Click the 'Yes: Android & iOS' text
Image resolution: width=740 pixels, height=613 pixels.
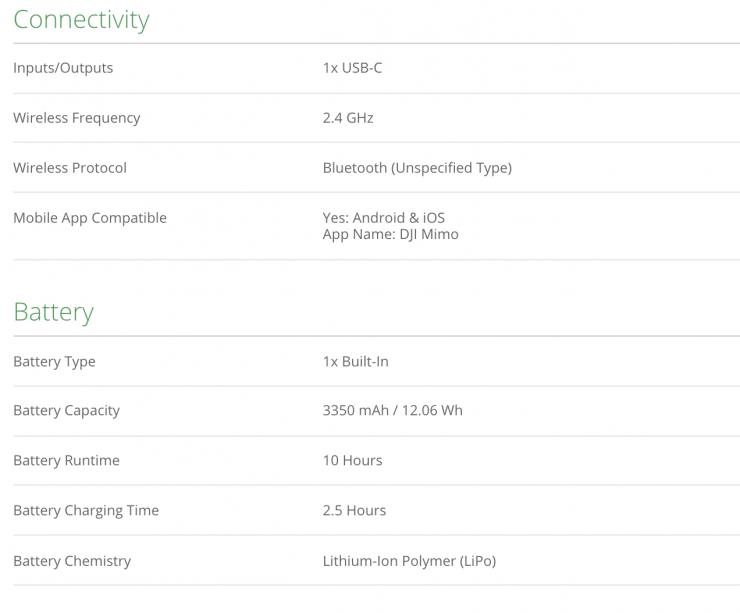[384, 218]
